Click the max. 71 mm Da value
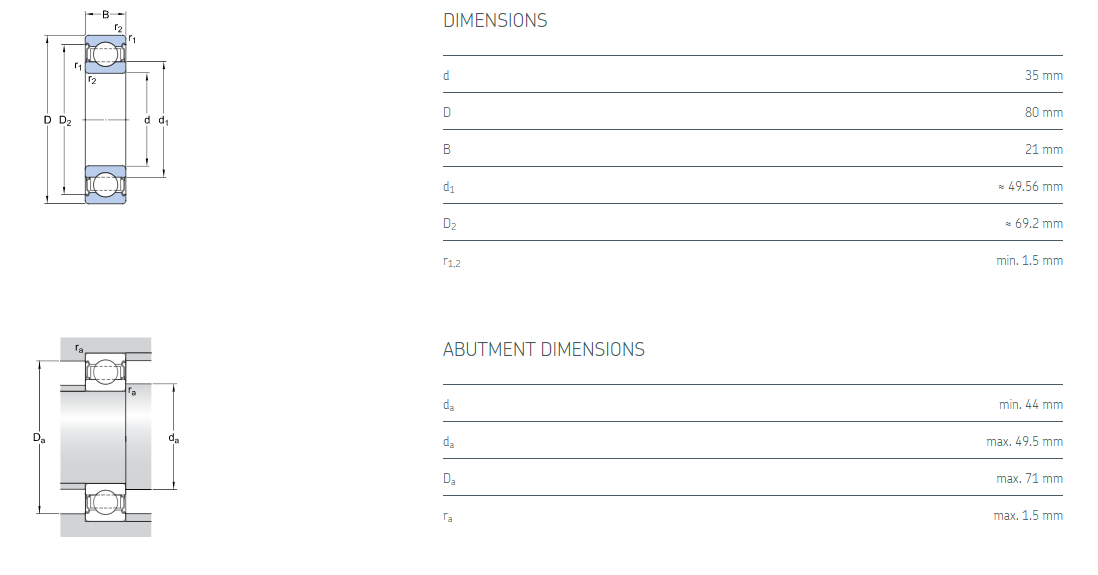This screenshot has height=575, width=1098. point(1029,478)
